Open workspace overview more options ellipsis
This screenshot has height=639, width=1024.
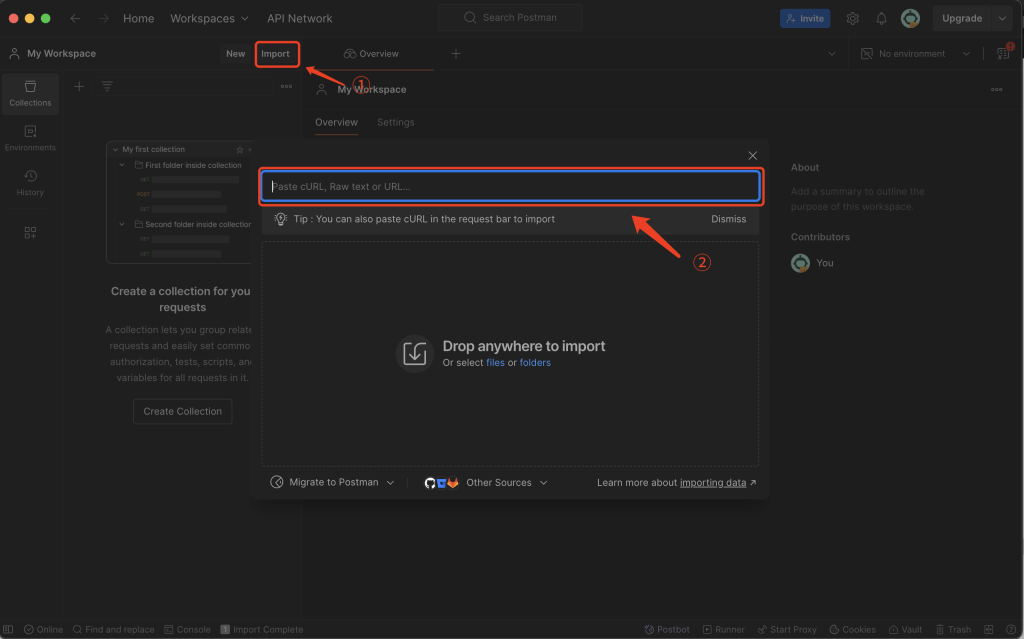point(997,90)
